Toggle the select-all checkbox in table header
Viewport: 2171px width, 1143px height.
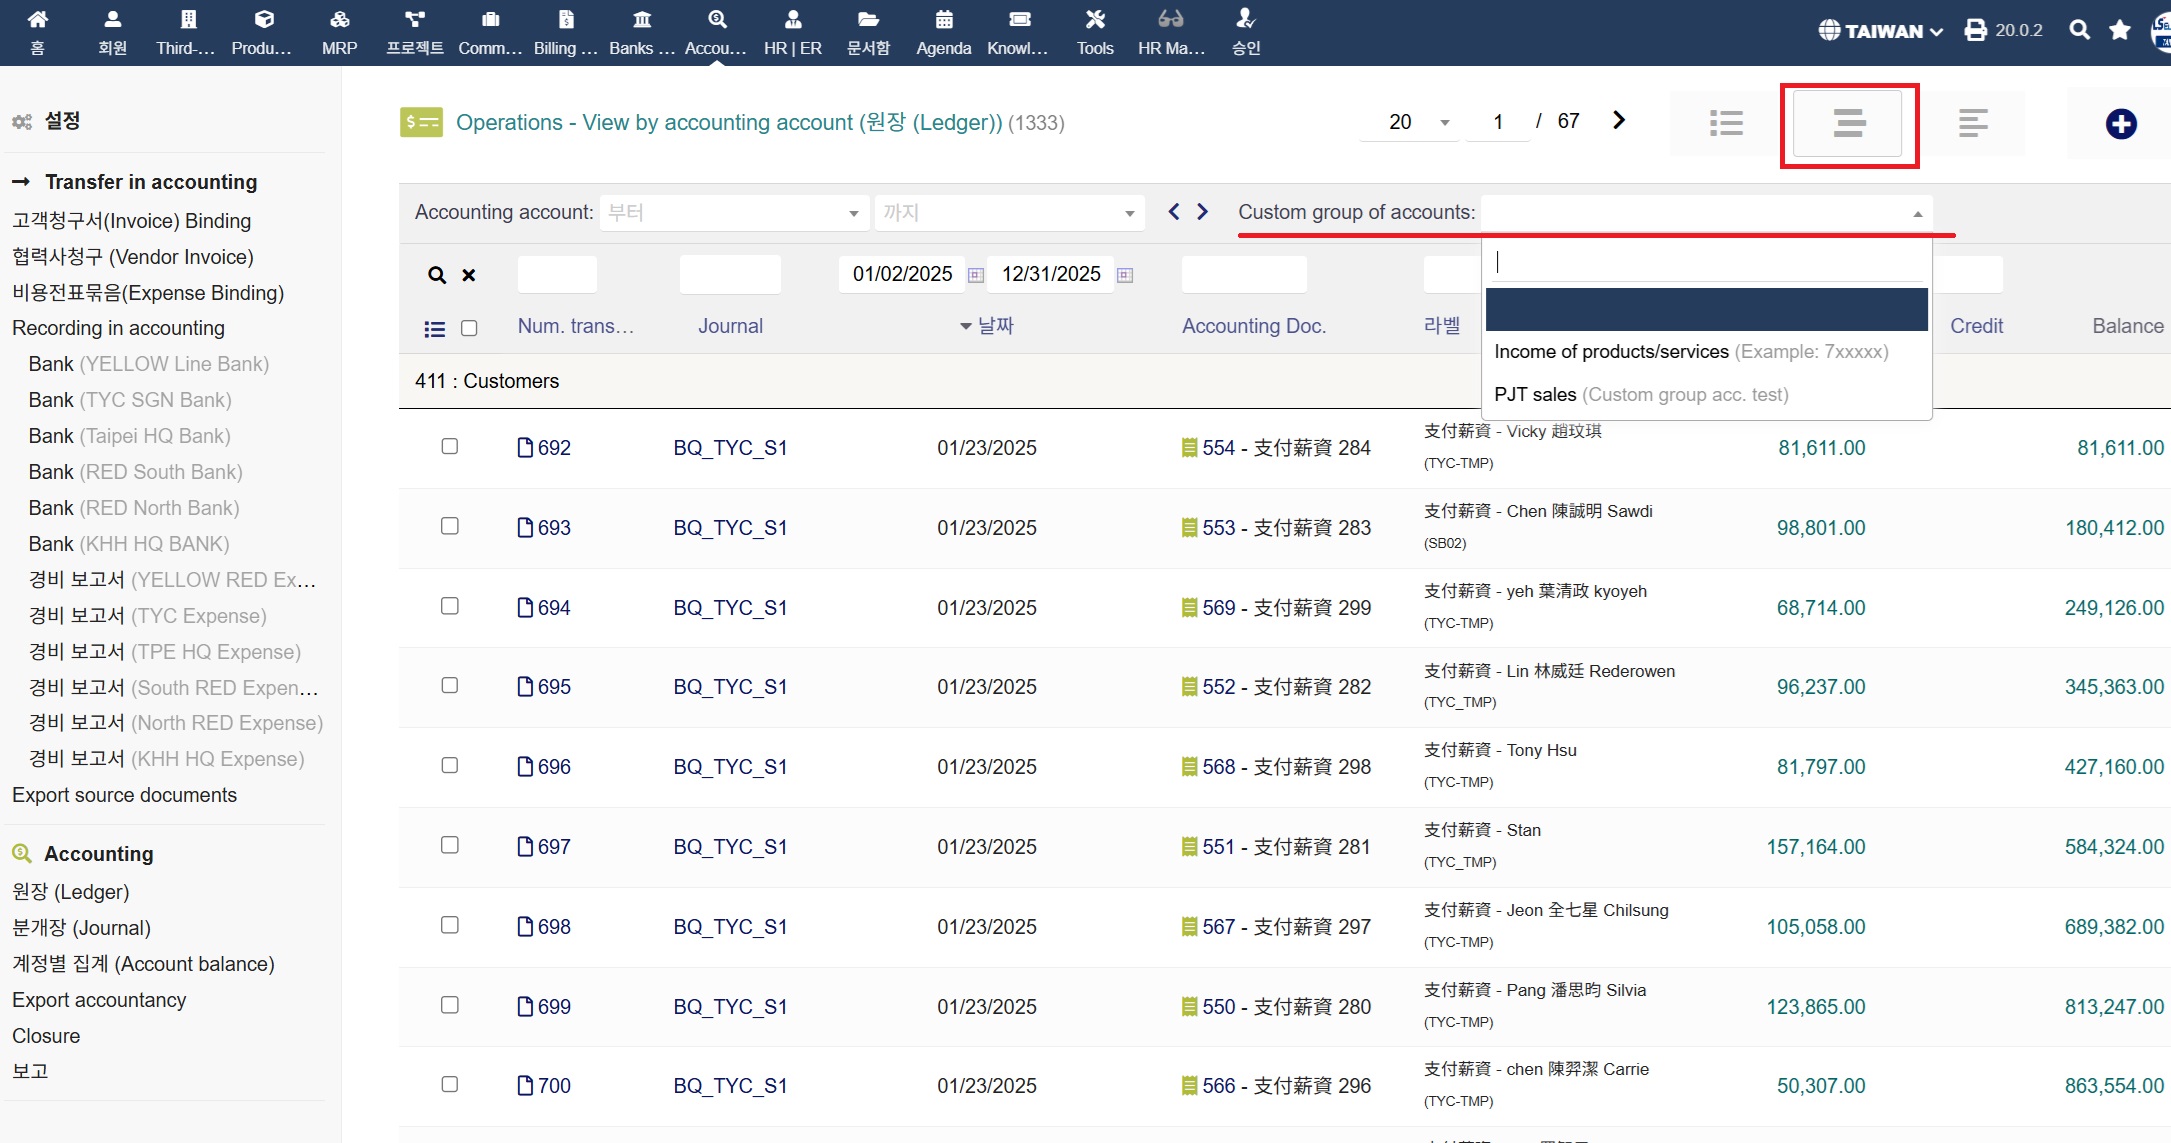pyautogui.click(x=469, y=328)
